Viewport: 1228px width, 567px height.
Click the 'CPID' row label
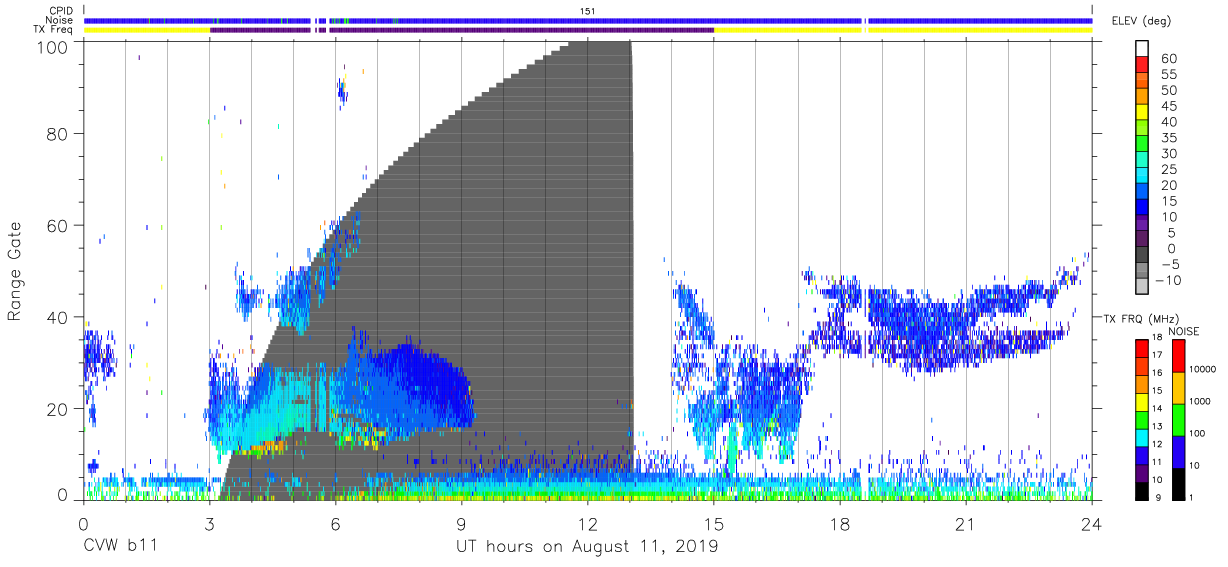coord(62,10)
